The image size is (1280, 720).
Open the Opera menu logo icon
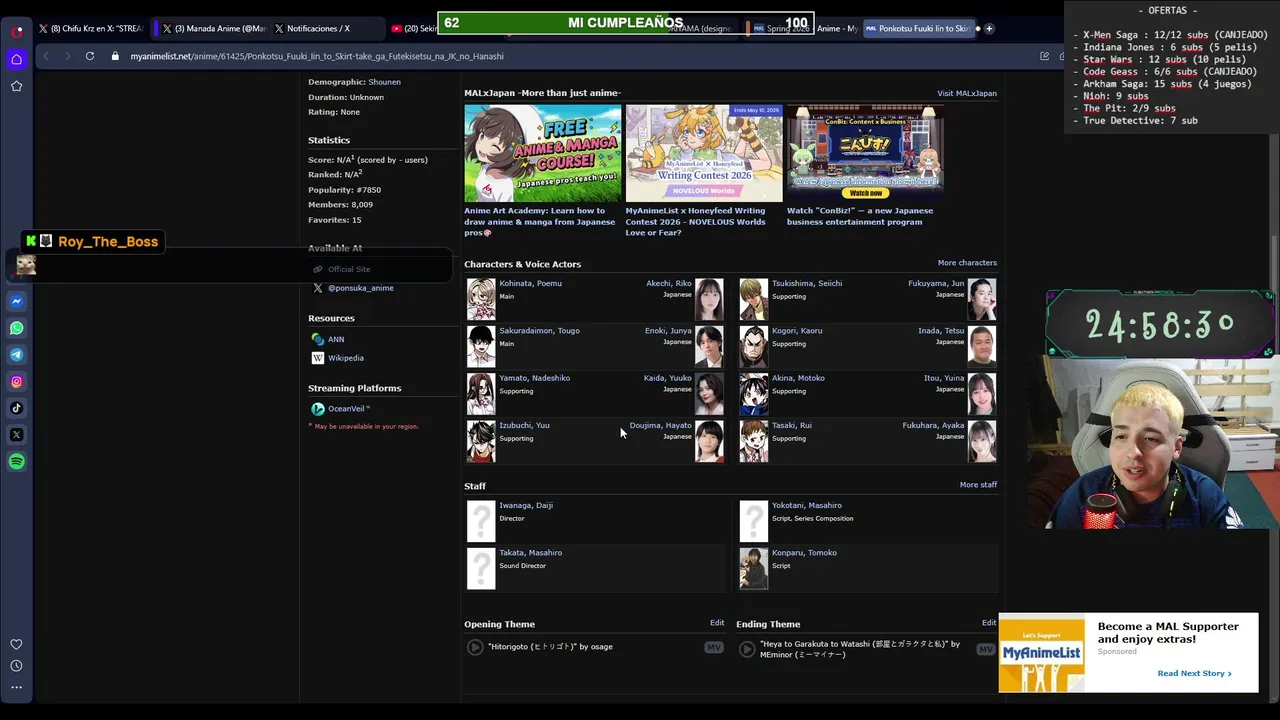pos(17,31)
